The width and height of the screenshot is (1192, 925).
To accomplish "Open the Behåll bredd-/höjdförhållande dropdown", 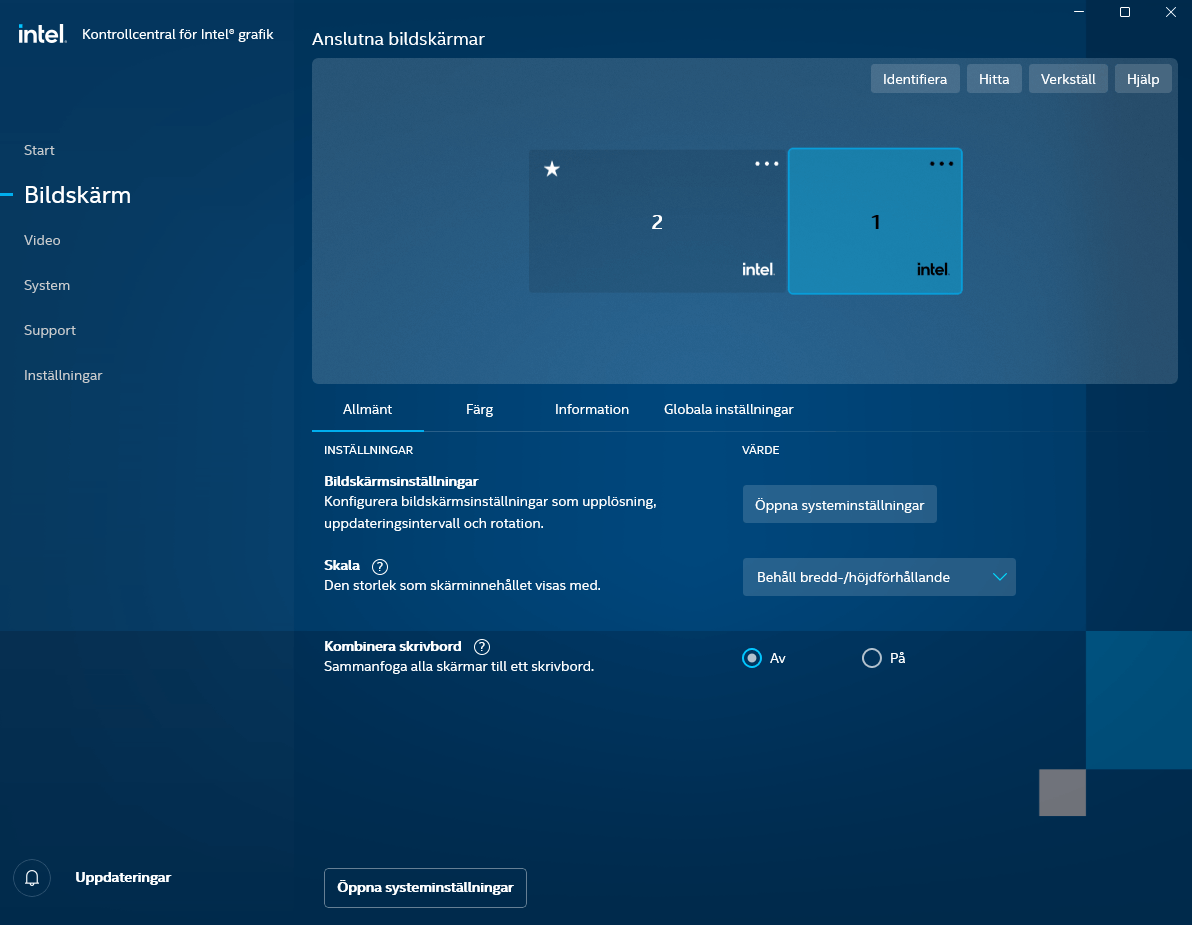I will (878, 577).
